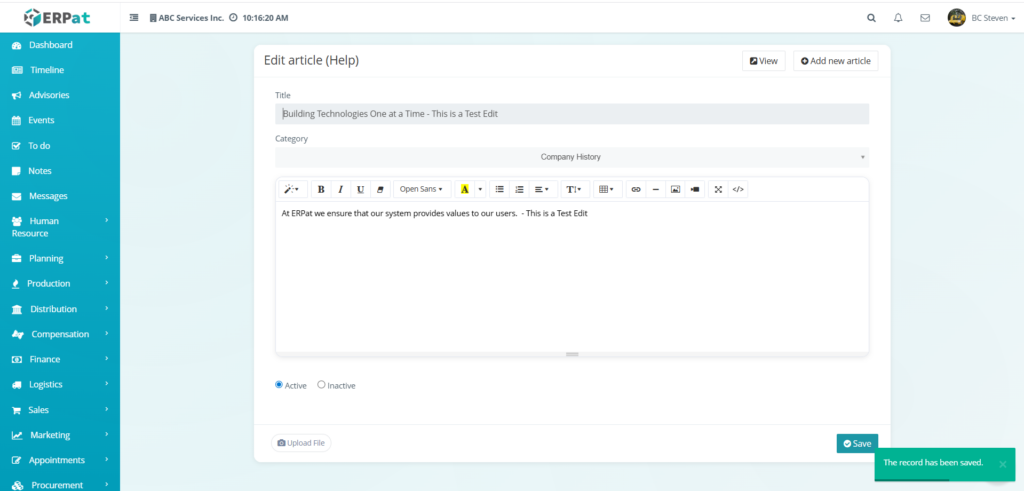This screenshot has height=491, width=1024.
Task: Switch to code view in editor
Action: tap(738, 189)
